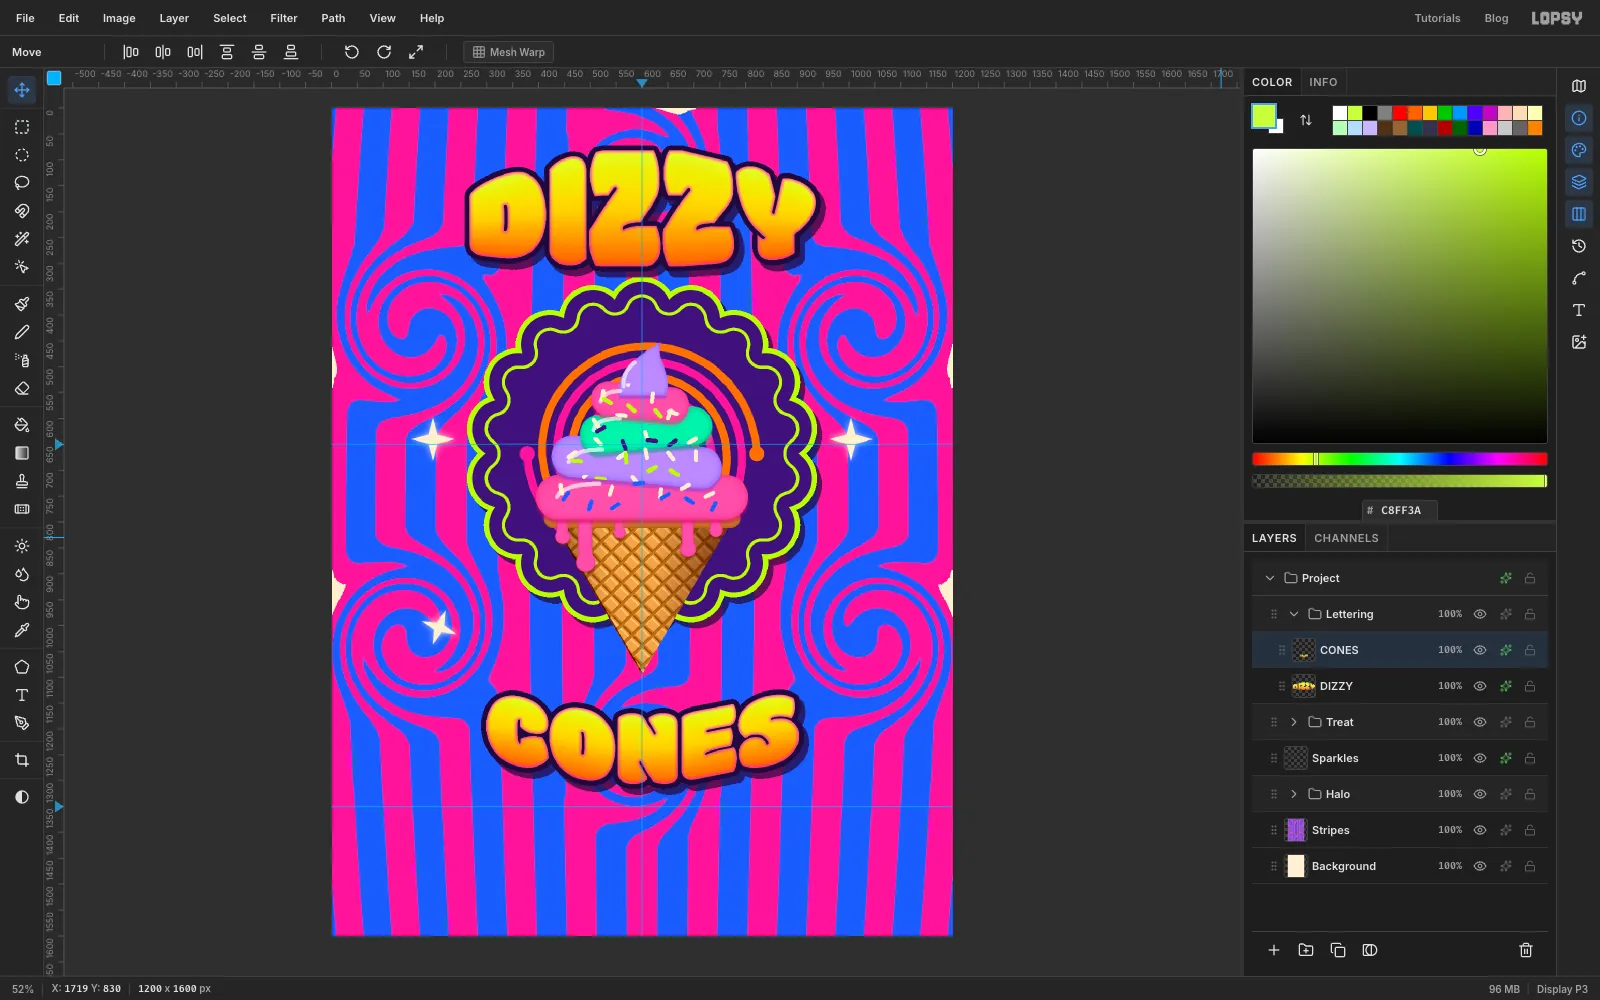Expand the Treat group
Image resolution: width=1600 pixels, height=1000 pixels.
[x=1294, y=722]
